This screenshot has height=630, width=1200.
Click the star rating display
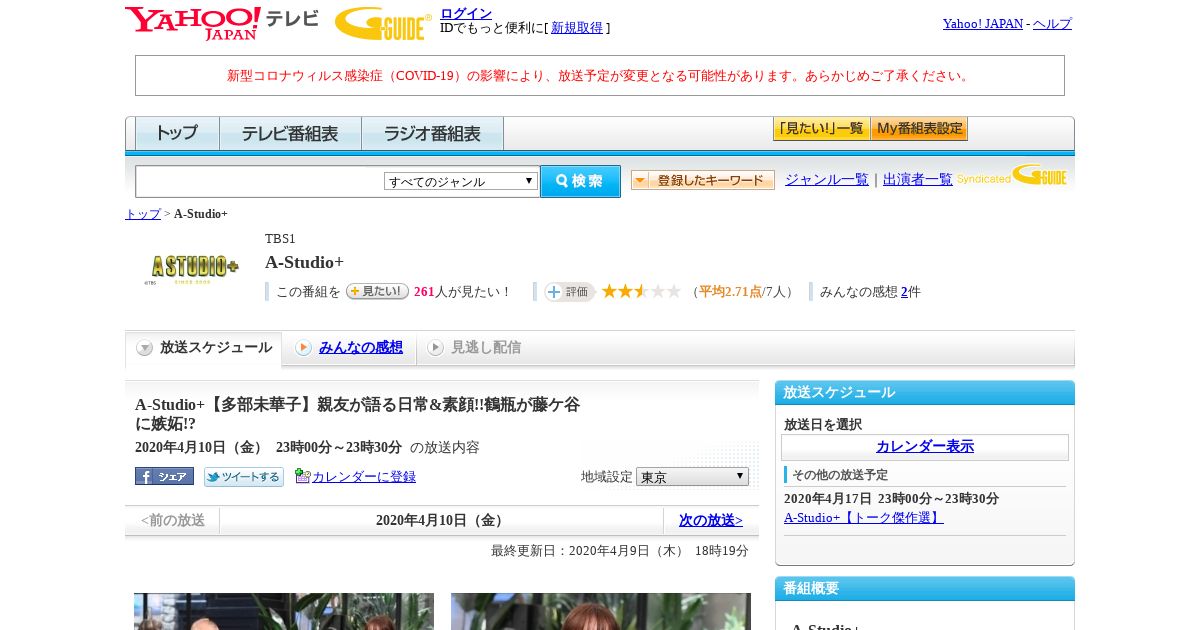[x=641, y=291]
